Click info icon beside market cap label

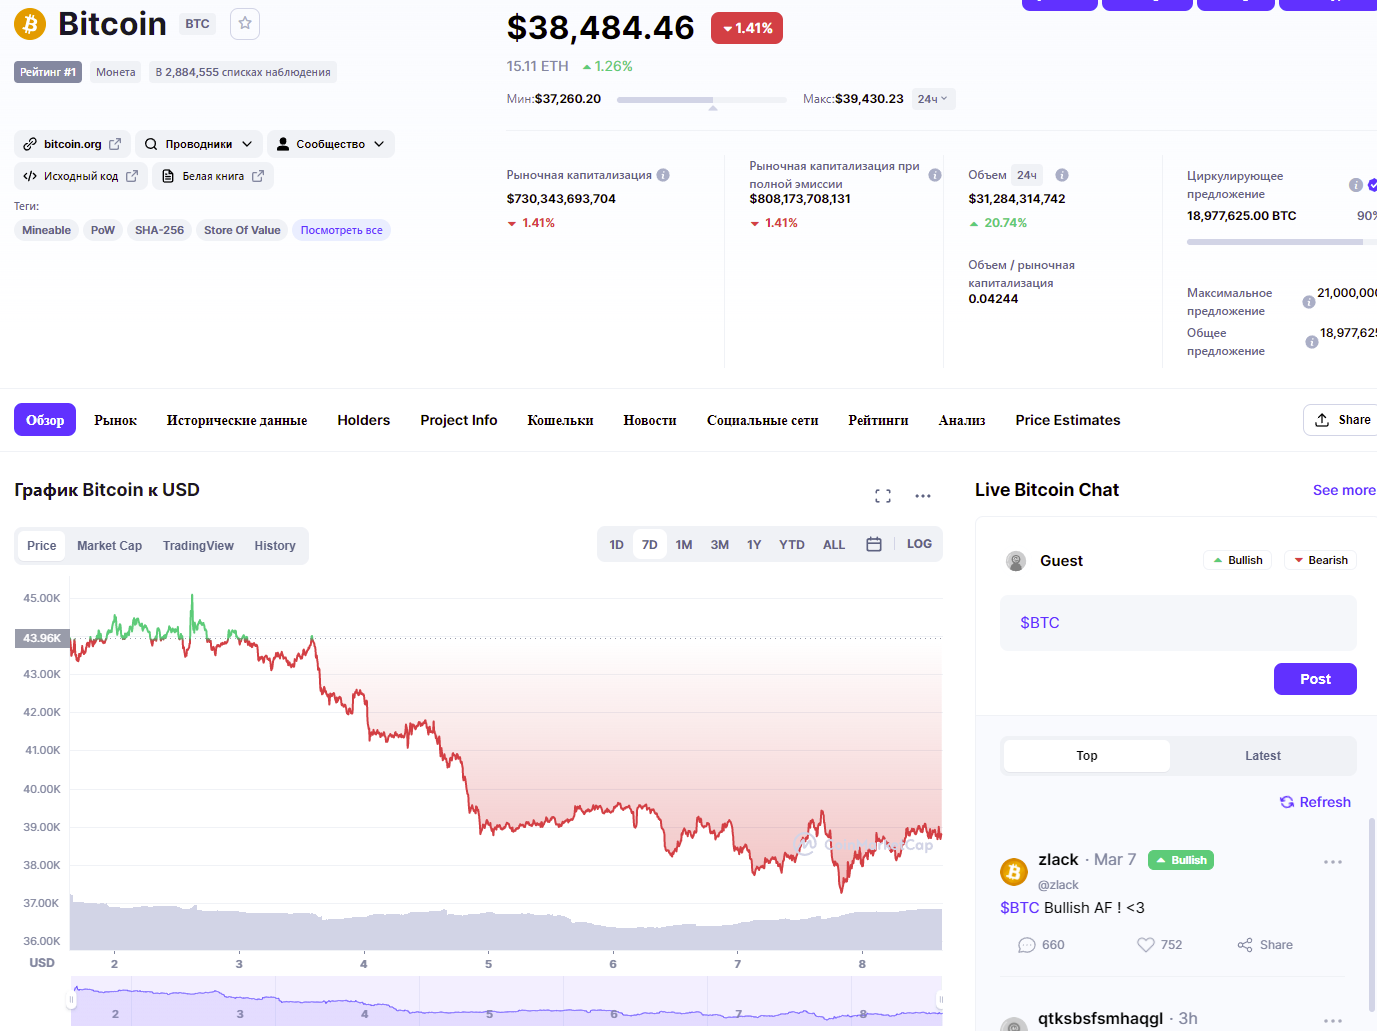point(663,175)
